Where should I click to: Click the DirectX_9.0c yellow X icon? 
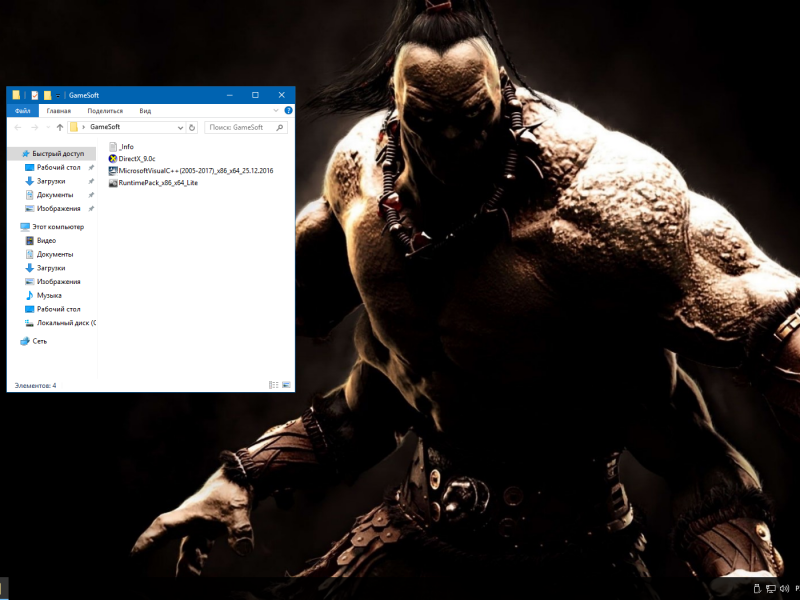tap(113, 159)
